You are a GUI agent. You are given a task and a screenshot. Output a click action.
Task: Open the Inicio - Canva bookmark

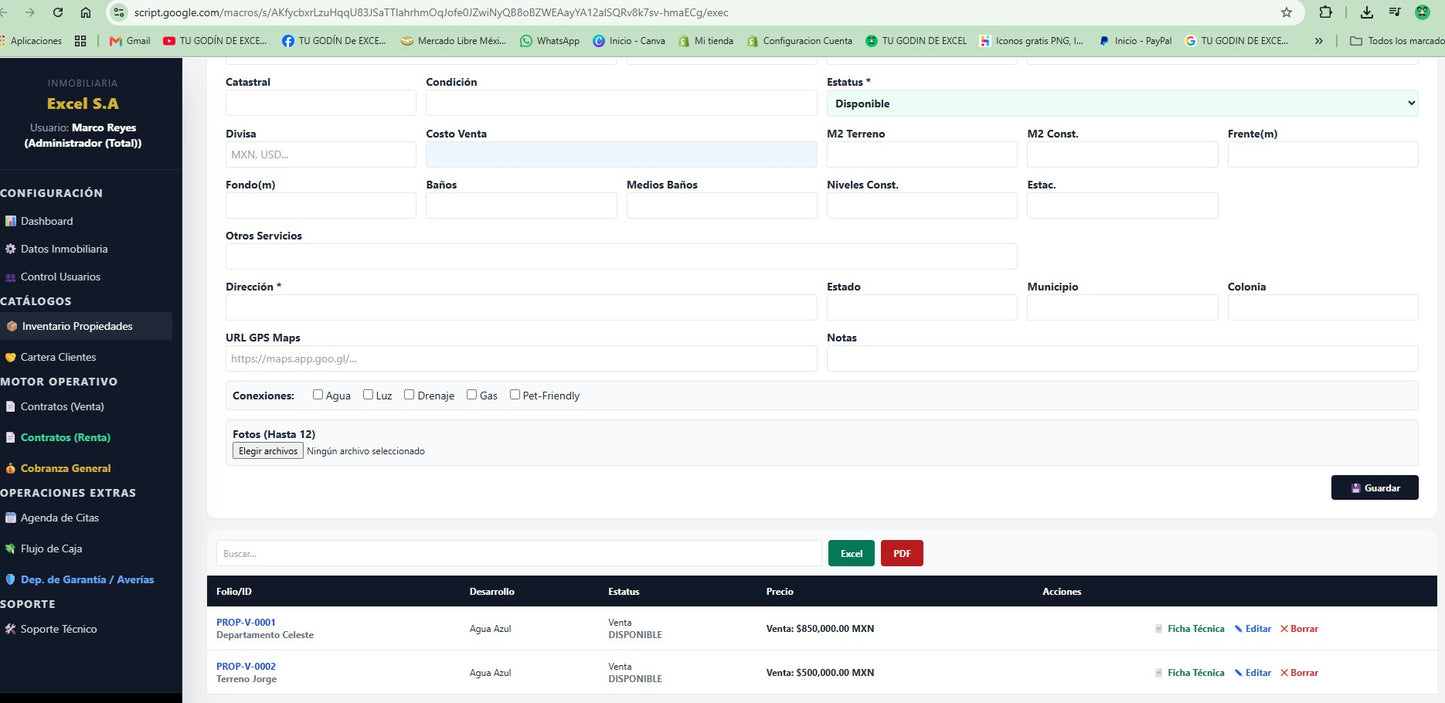pos(629,41)
